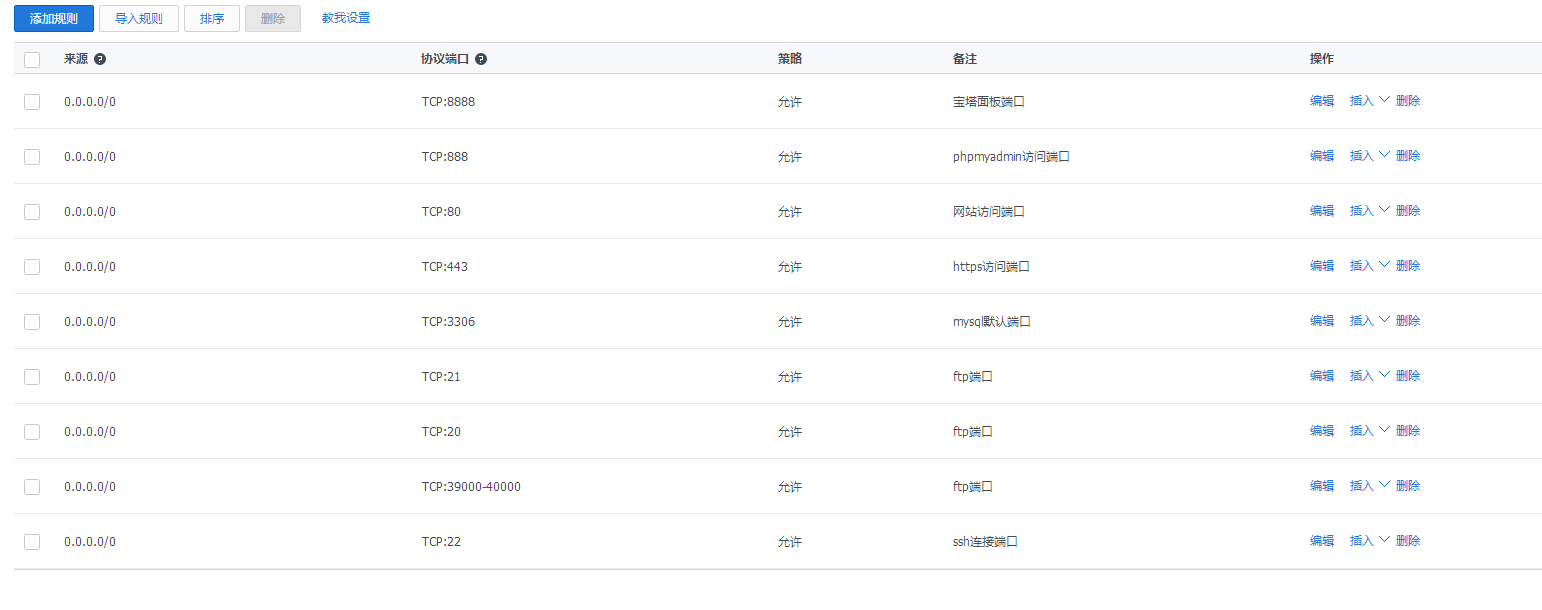Screen dimensions: 1542x610
Task: Click the phpmyadmin访问端口 remark text
Action: (1012, 157)
